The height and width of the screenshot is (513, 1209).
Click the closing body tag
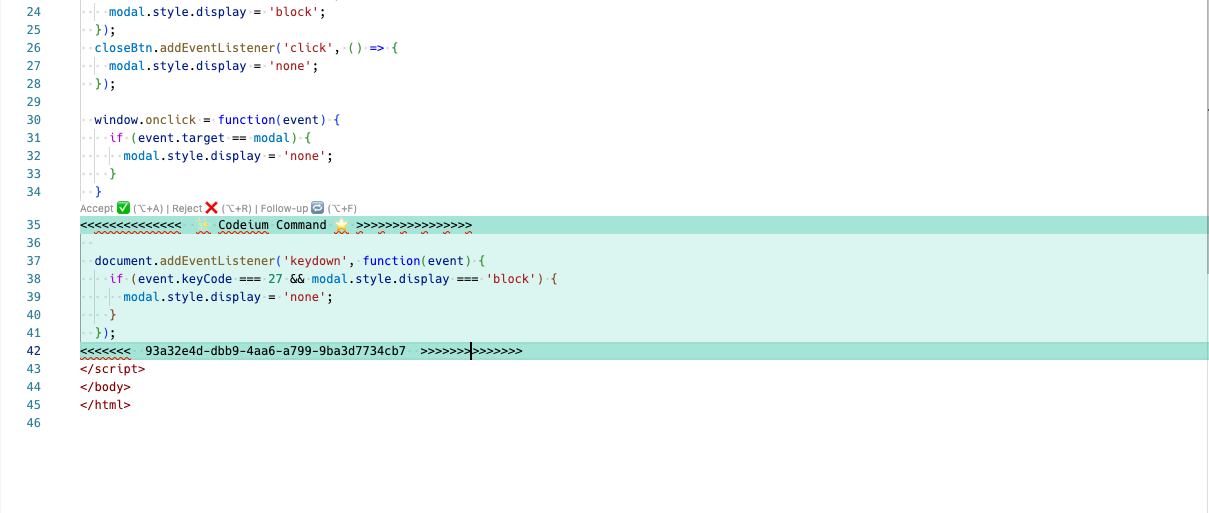[105, 387]
